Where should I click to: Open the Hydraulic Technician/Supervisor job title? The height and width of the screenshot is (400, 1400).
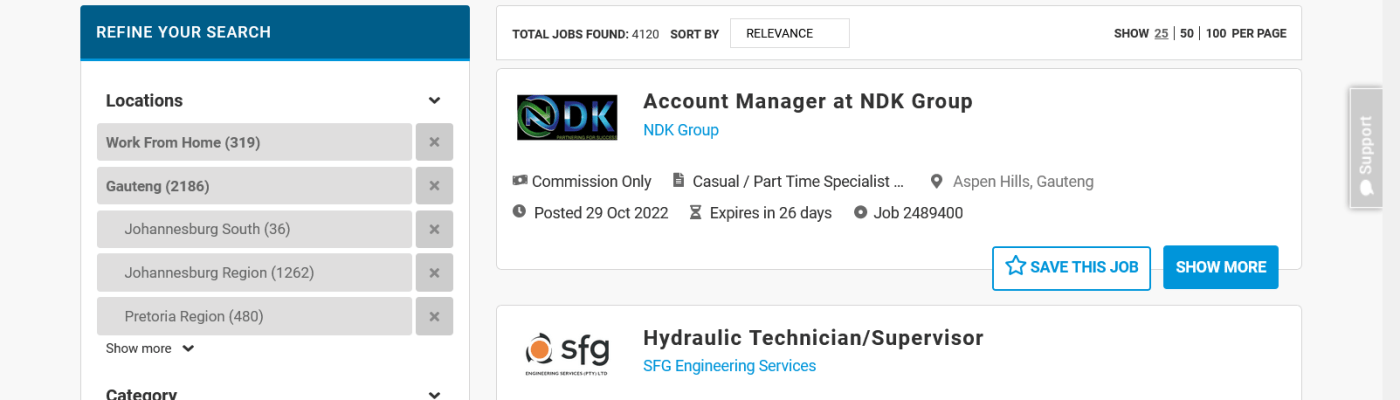coord(813,338)
